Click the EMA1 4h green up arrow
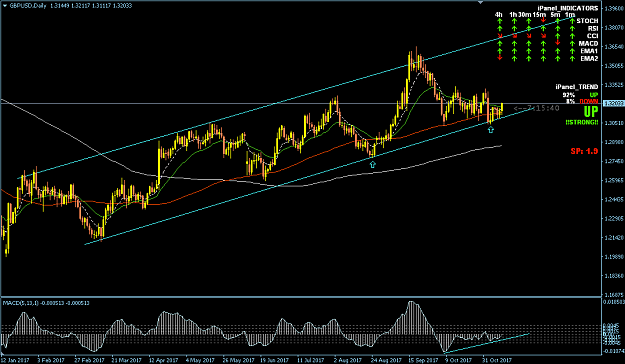This screenshot has height=364, width=625. [499, 51]
